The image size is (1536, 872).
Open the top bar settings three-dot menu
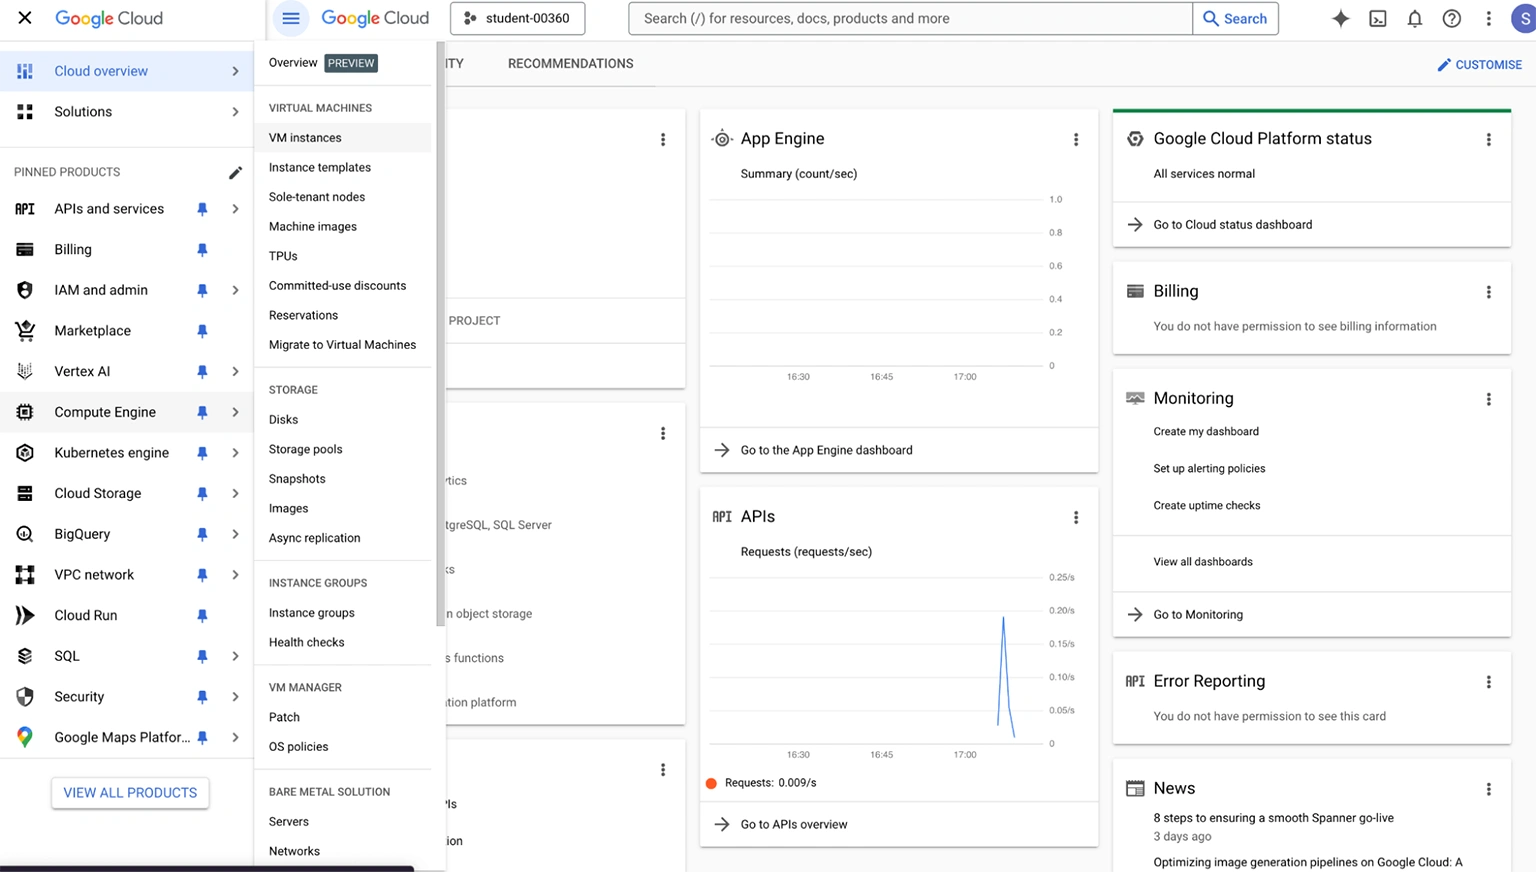(x=1489, y=18)
